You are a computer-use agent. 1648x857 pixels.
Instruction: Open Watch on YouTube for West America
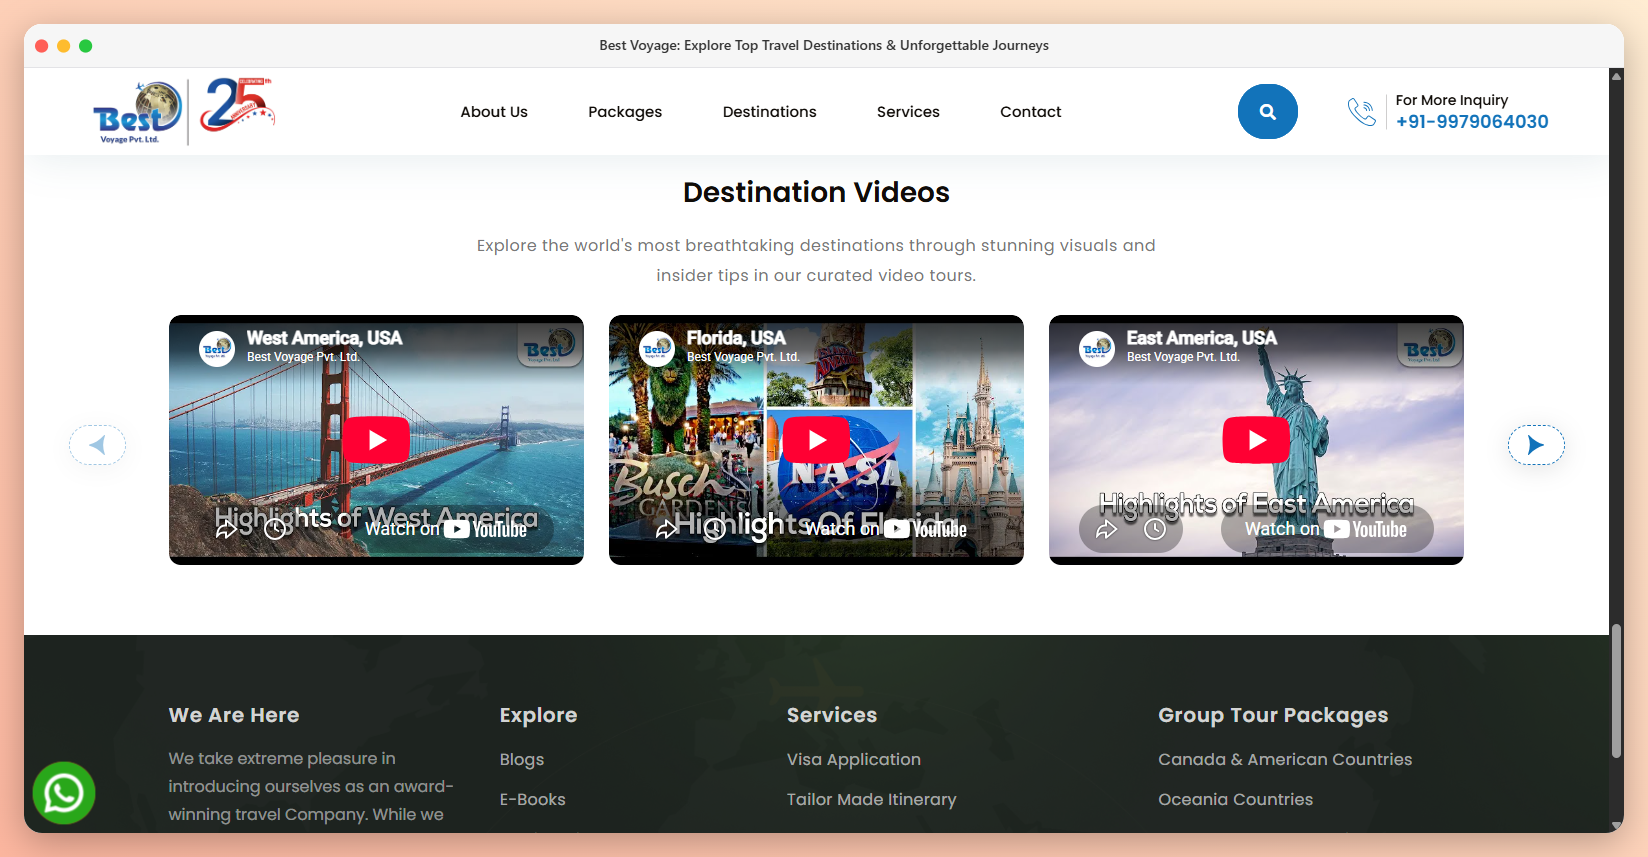446,529
